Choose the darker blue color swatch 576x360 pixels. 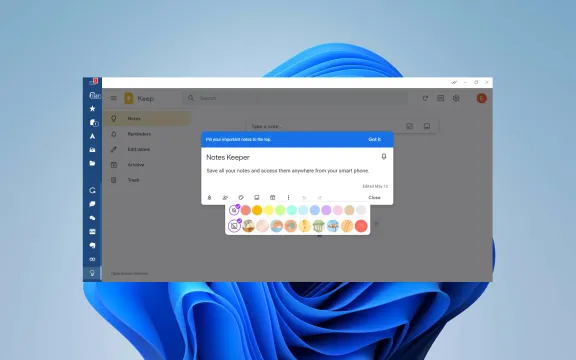point(315,210)
